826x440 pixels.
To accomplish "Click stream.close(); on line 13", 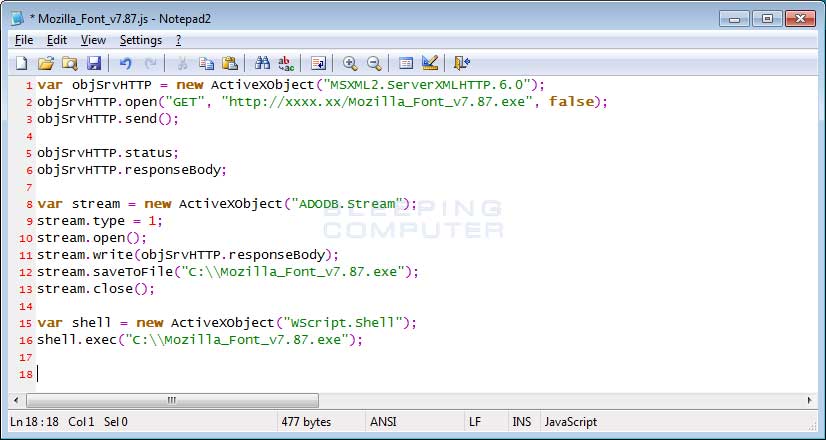I will point(96,289).
